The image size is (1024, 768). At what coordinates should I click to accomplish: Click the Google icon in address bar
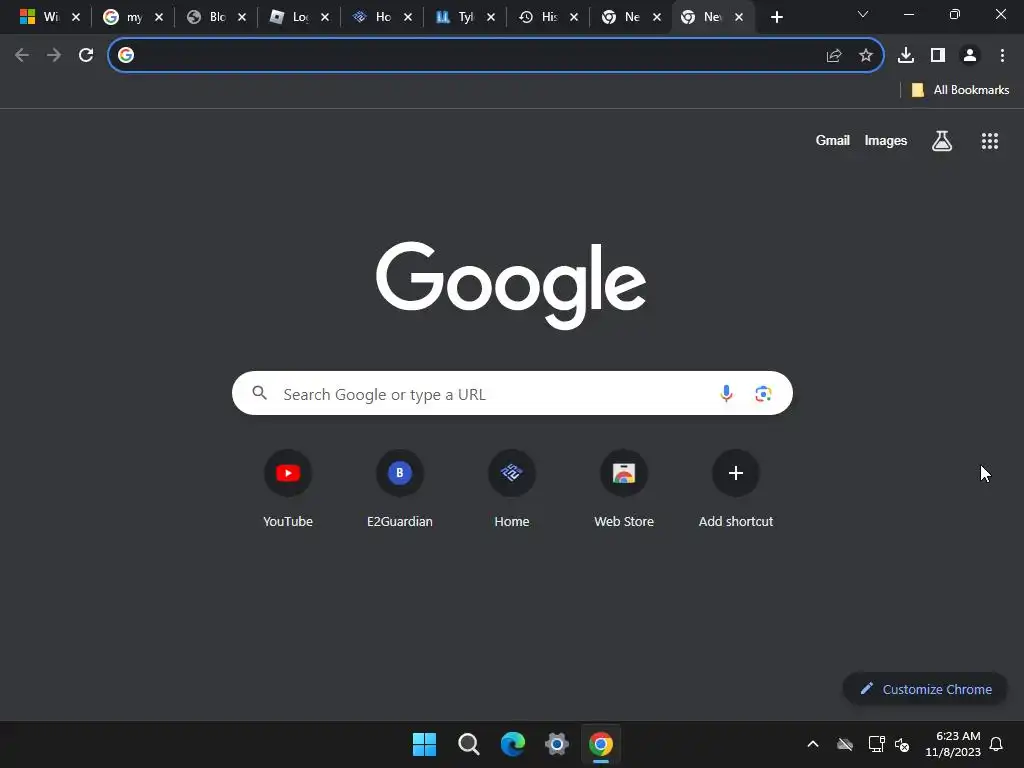pos(126,55)
